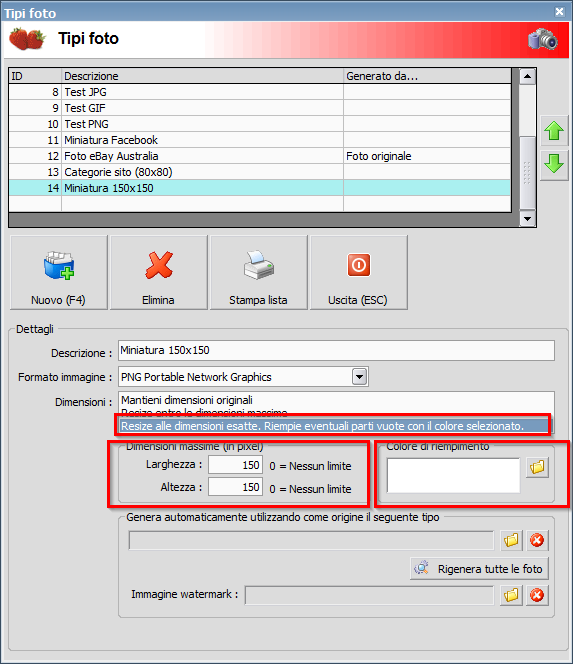The height and width of the screenshot is (664, 573).
Task: Click the red X Elimina button
Action: [x=158, y=273]
